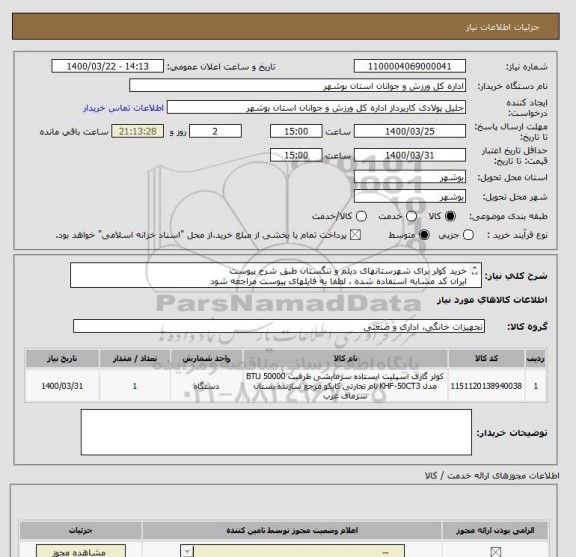
Task: Click the need number field 1100004069000041
Action: (x=410, y=66)
